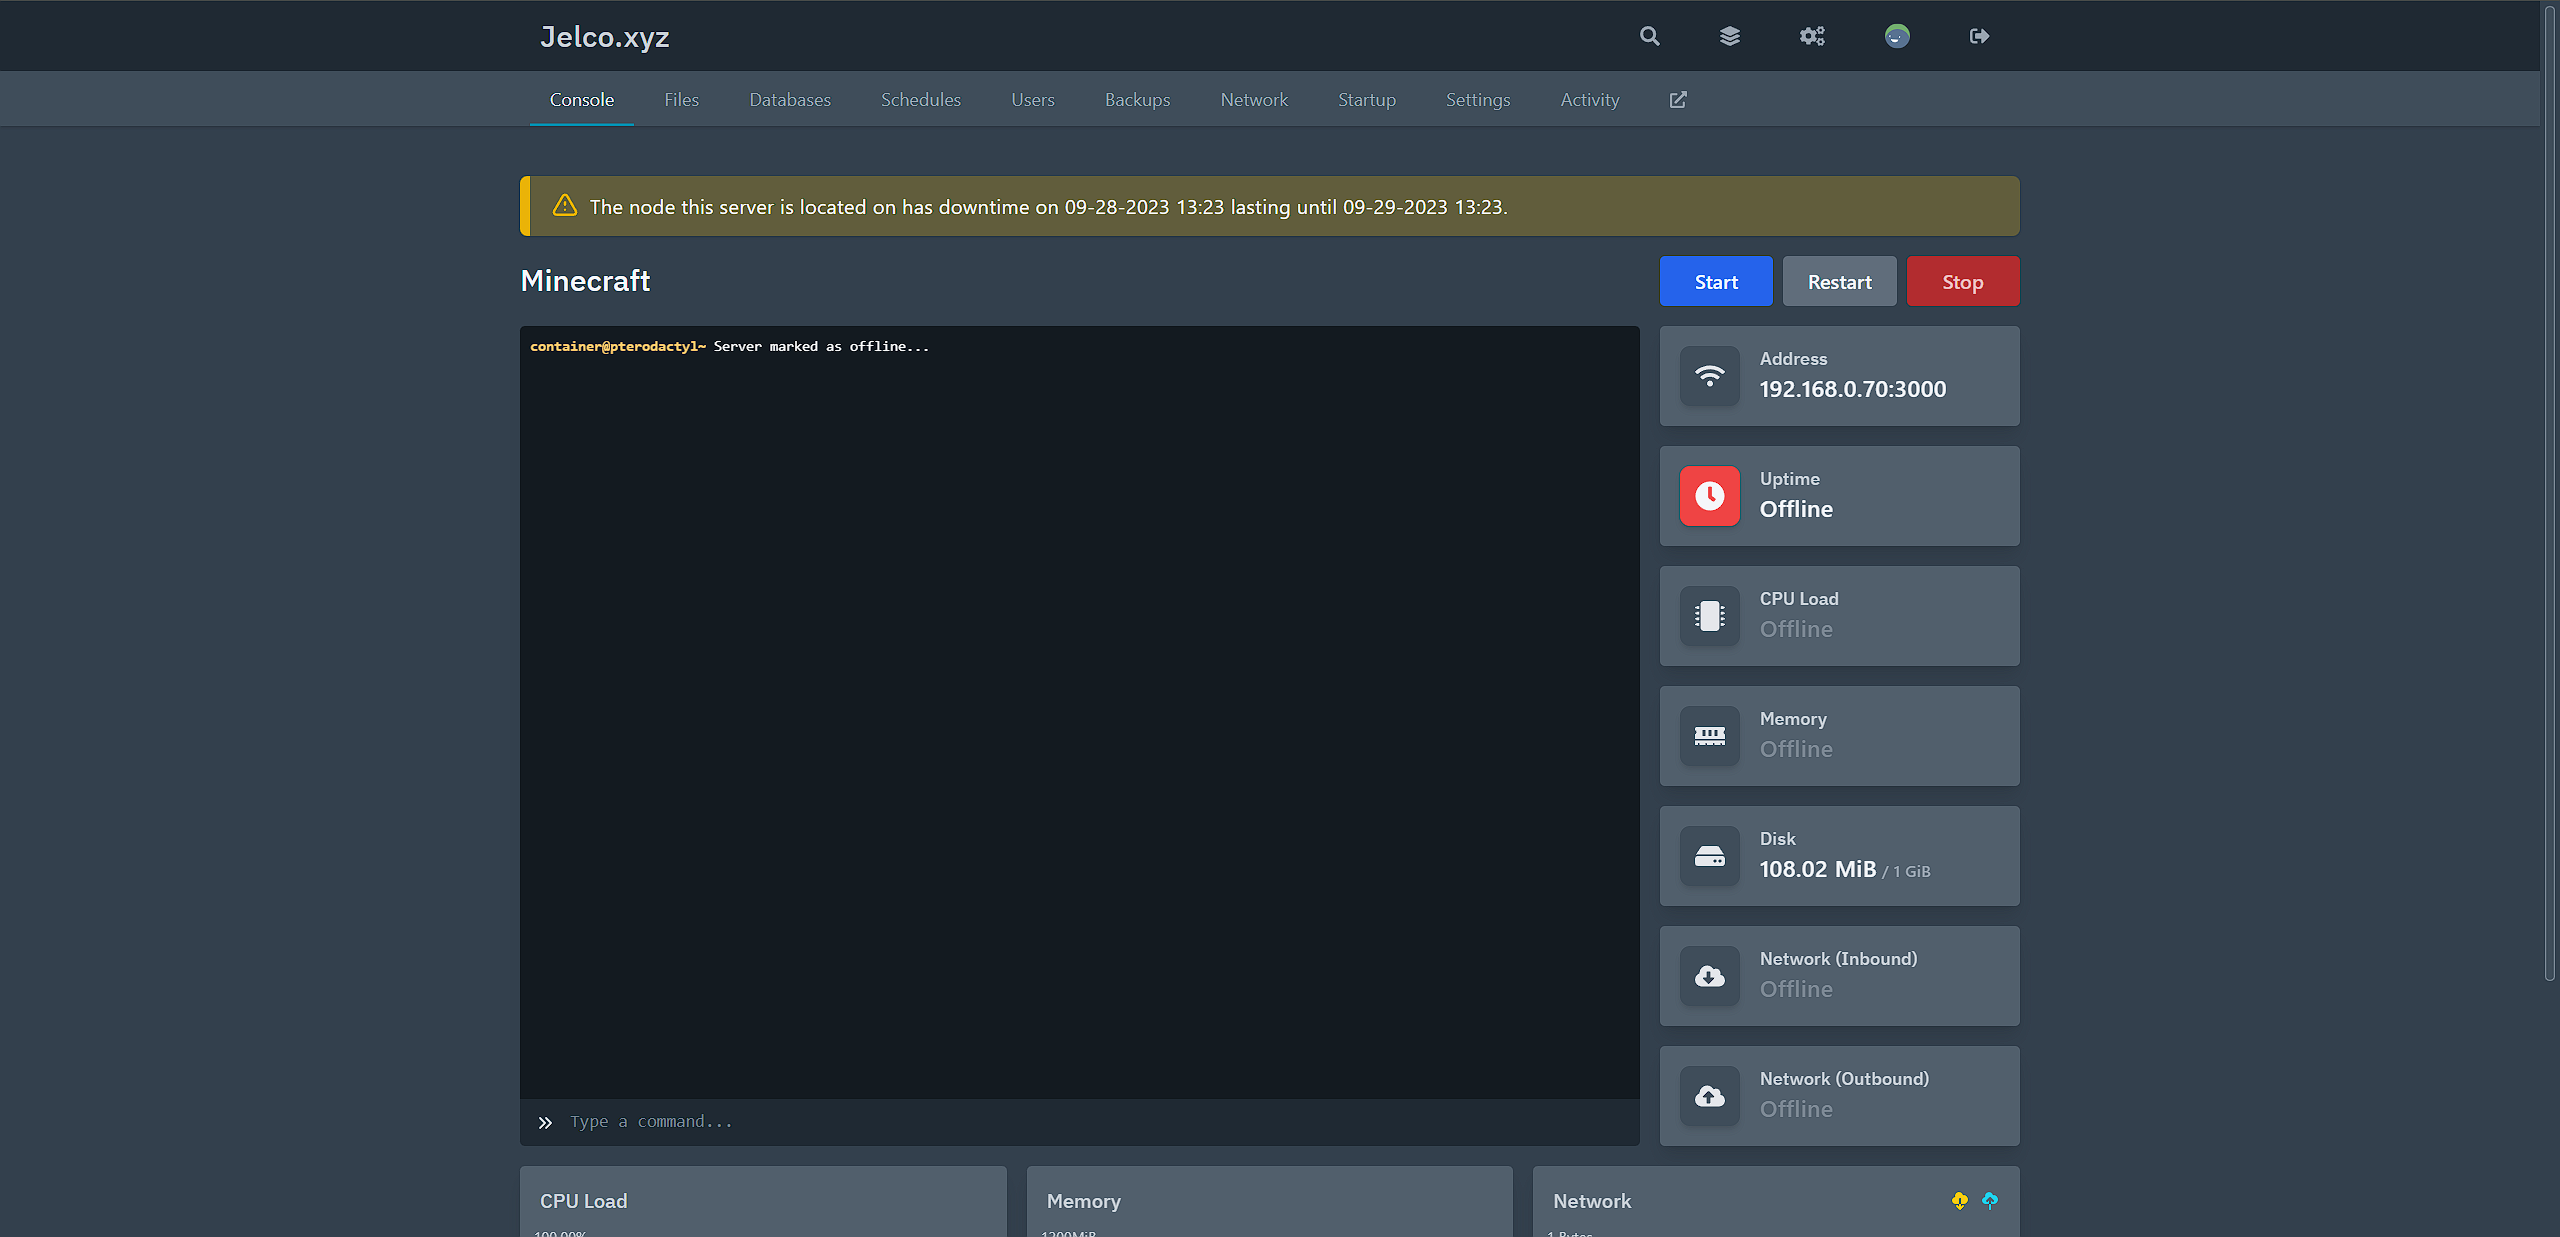Open the Startup tab
This screenshot has width=2560, height=1237.
point(1367,99)
